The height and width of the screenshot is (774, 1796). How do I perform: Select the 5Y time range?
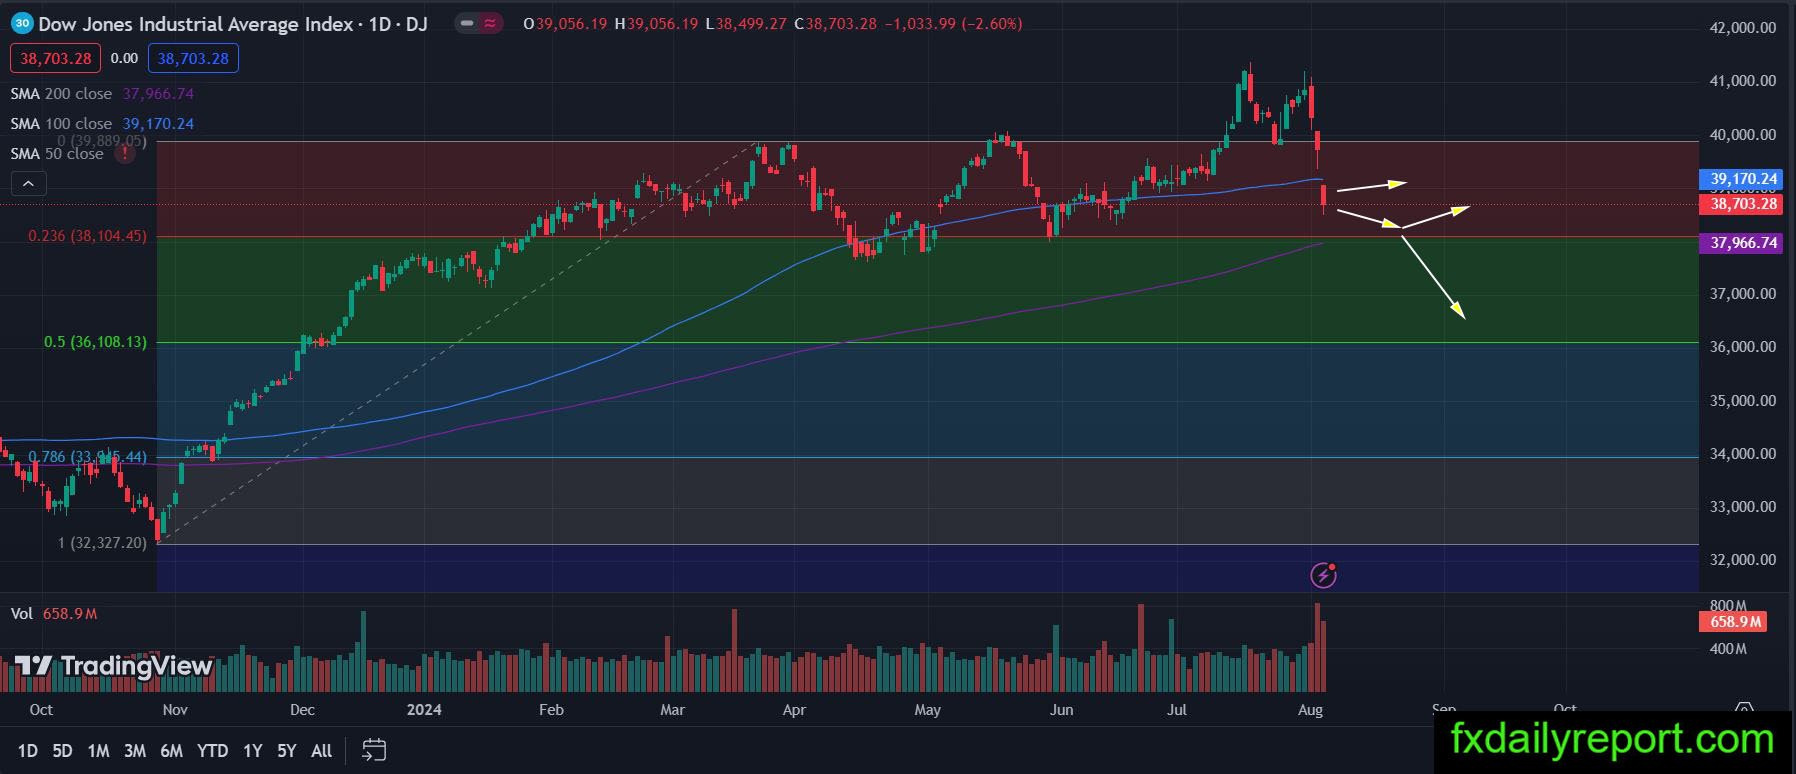286,750
